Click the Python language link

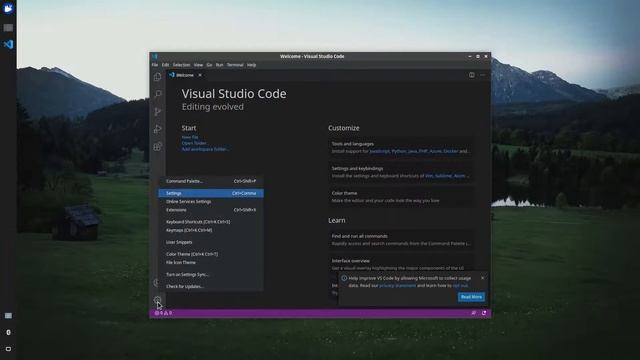399,151
